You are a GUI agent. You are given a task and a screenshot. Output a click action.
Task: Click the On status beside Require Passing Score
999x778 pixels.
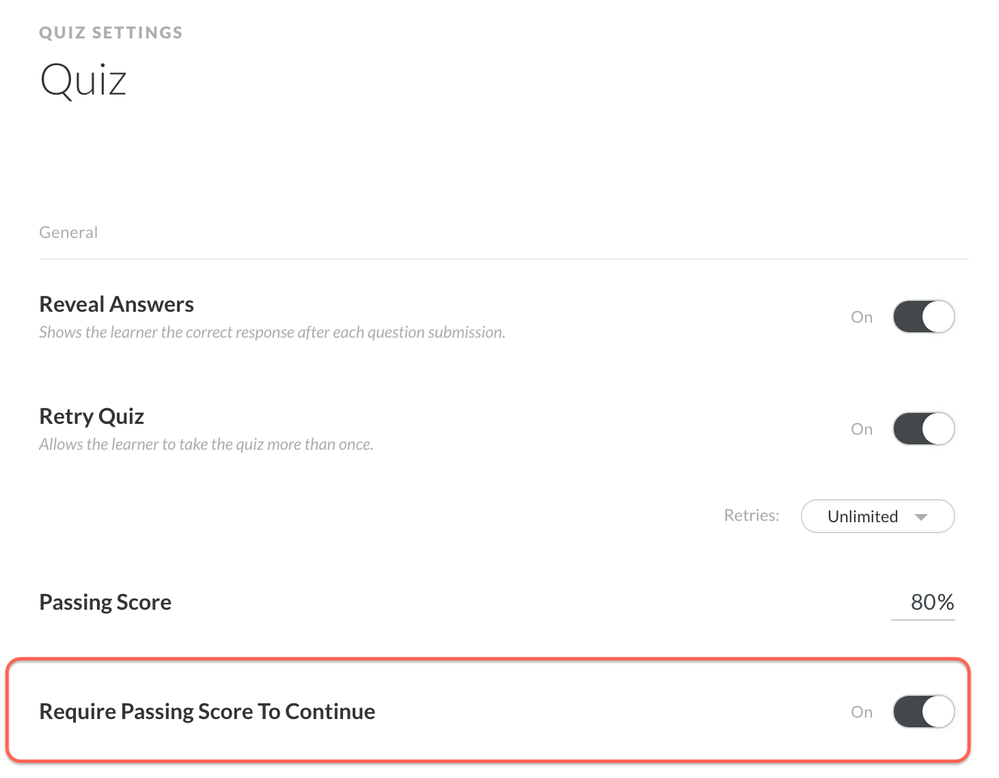pyautogui.click(x=861, y=712)
